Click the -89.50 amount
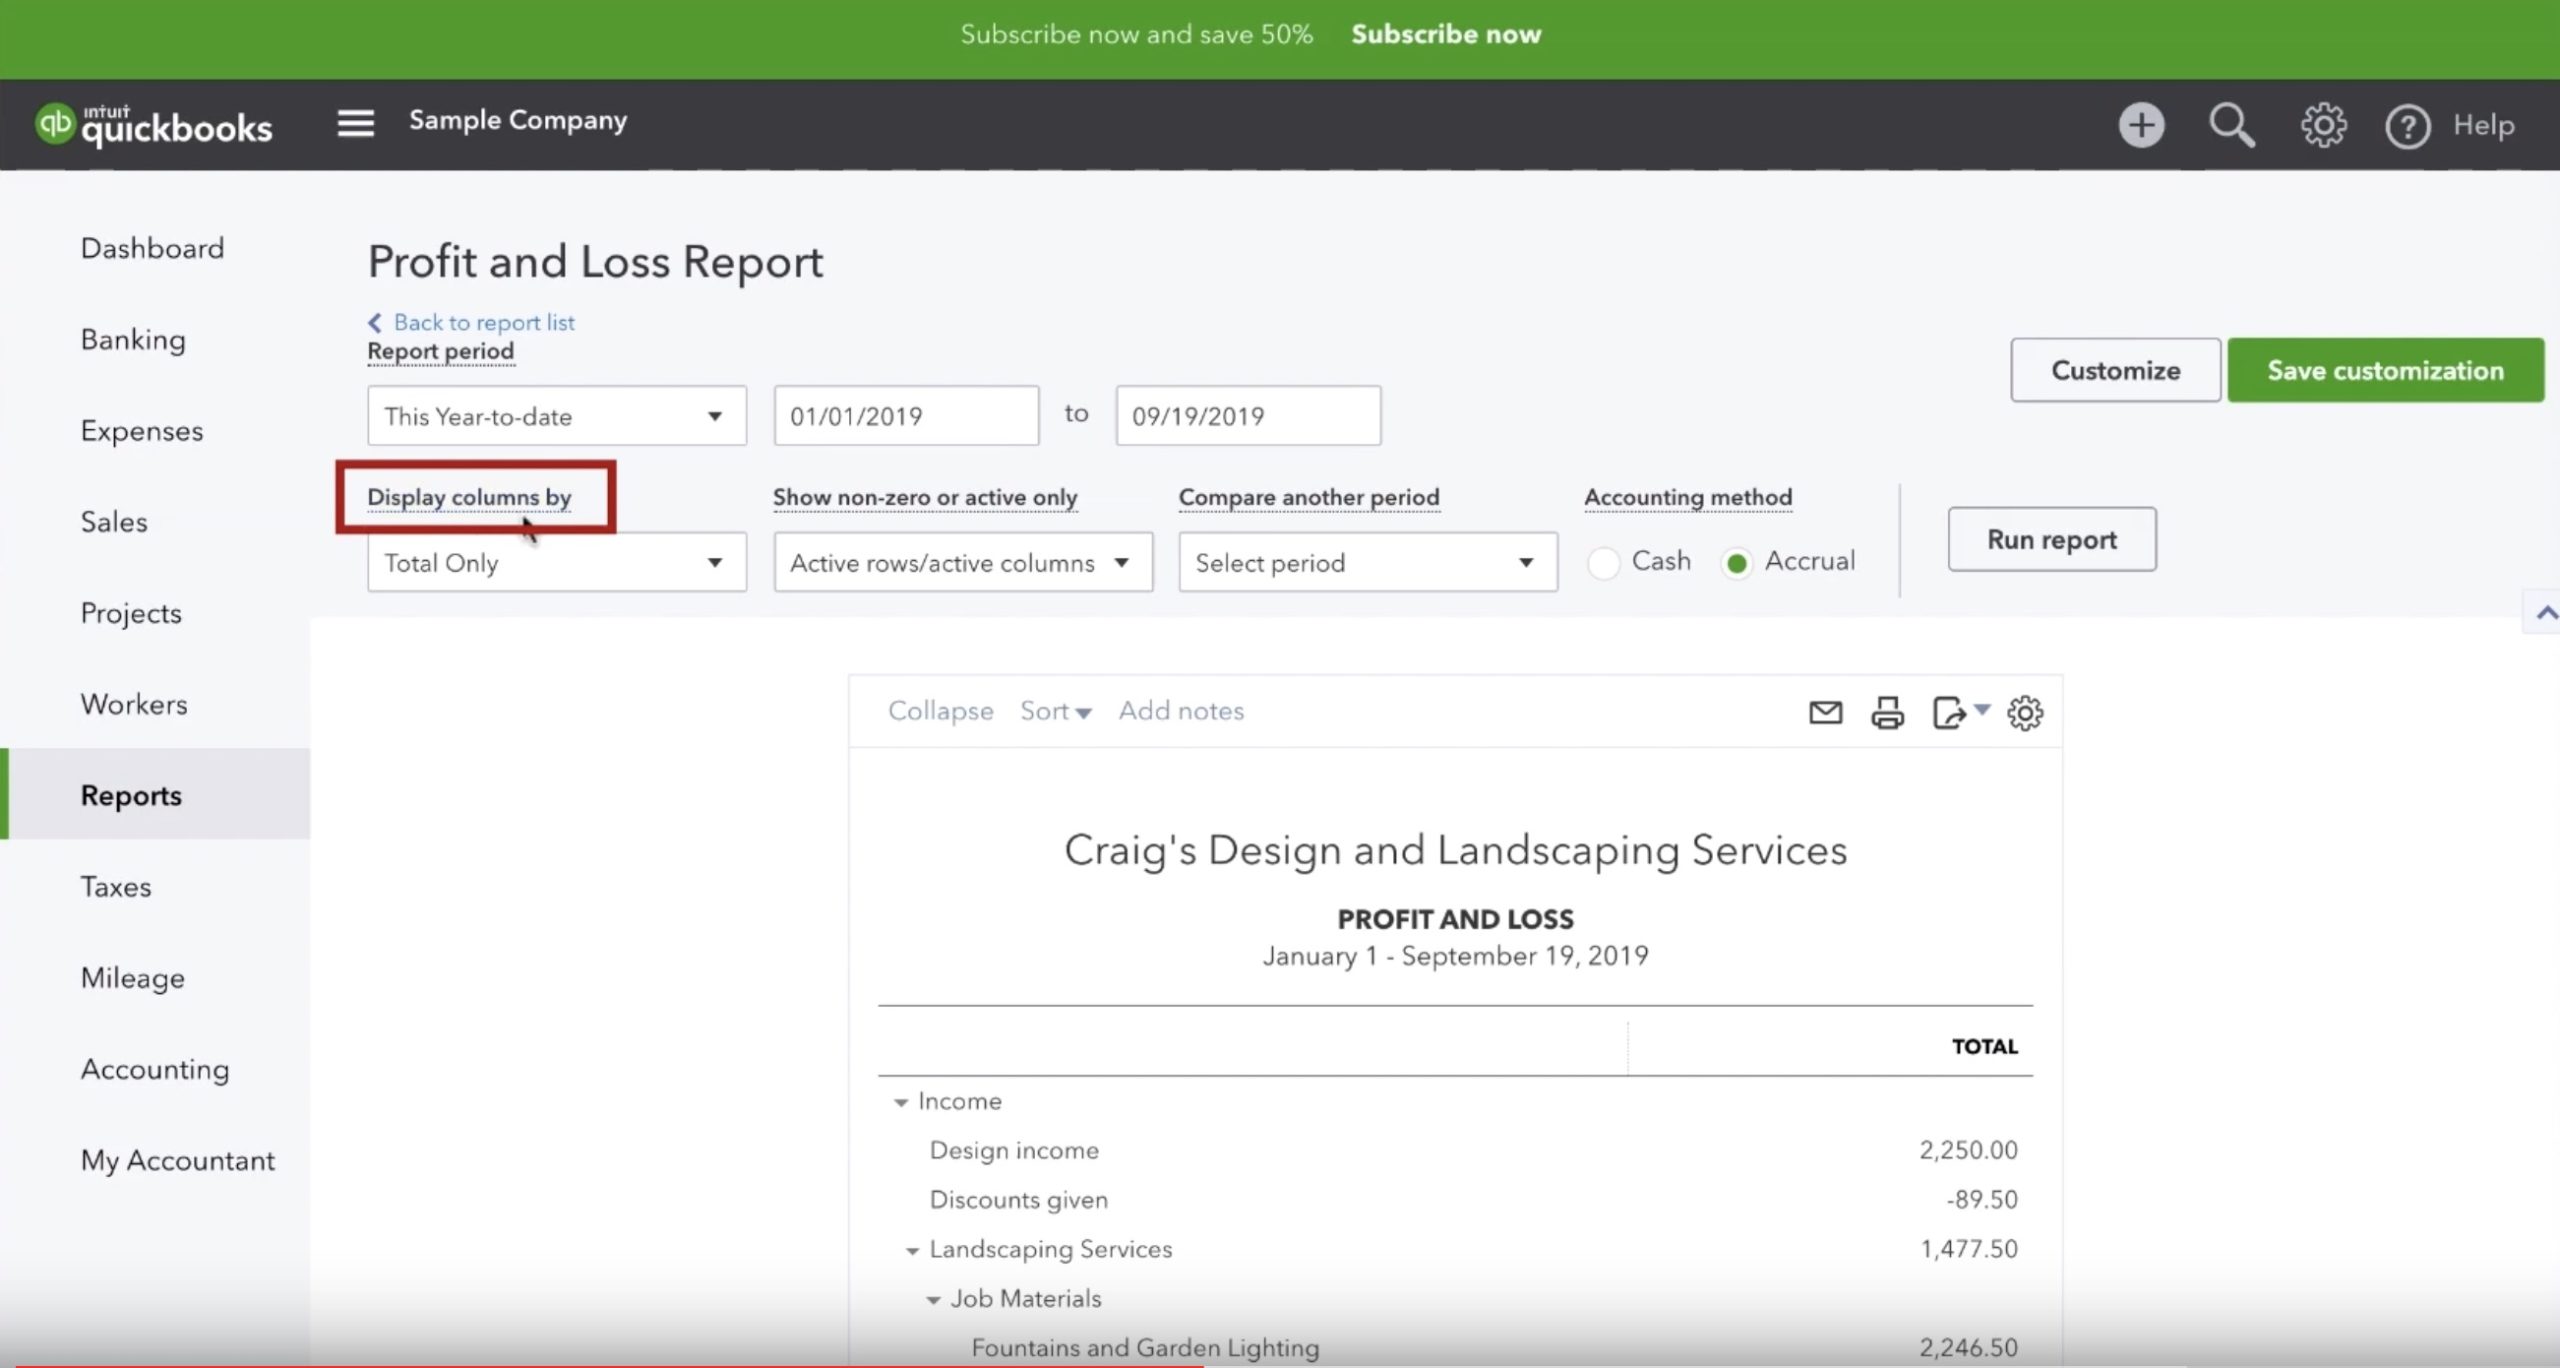 [1981, 1199]
